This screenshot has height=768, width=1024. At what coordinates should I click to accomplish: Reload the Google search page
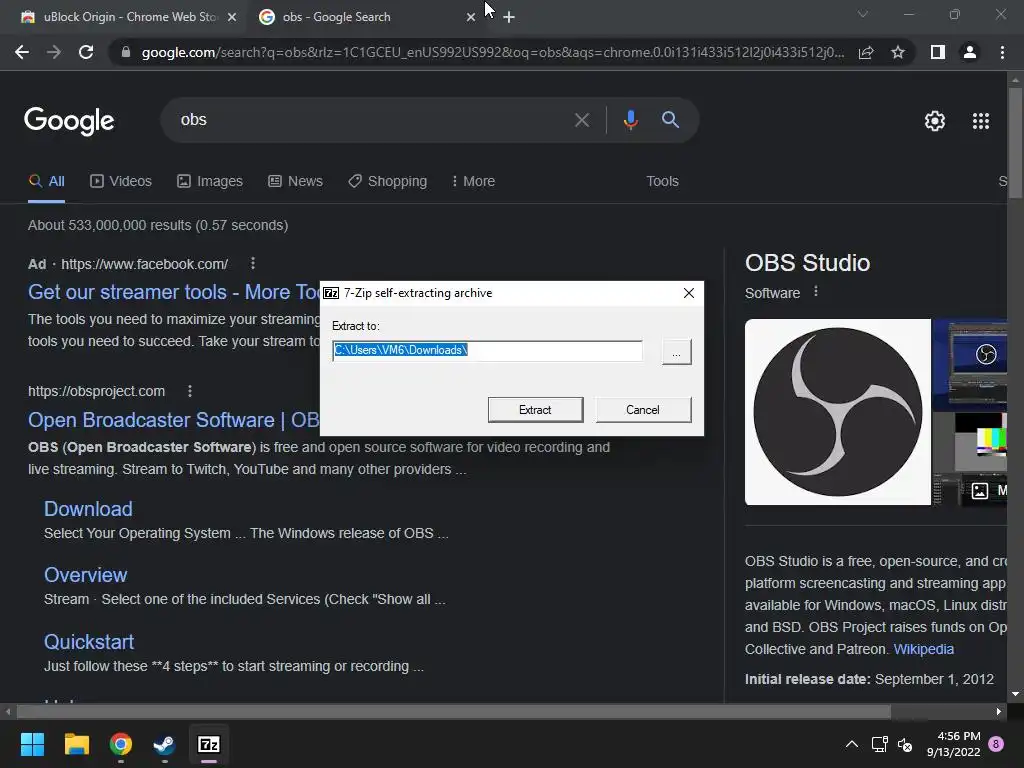click(86, 52)
